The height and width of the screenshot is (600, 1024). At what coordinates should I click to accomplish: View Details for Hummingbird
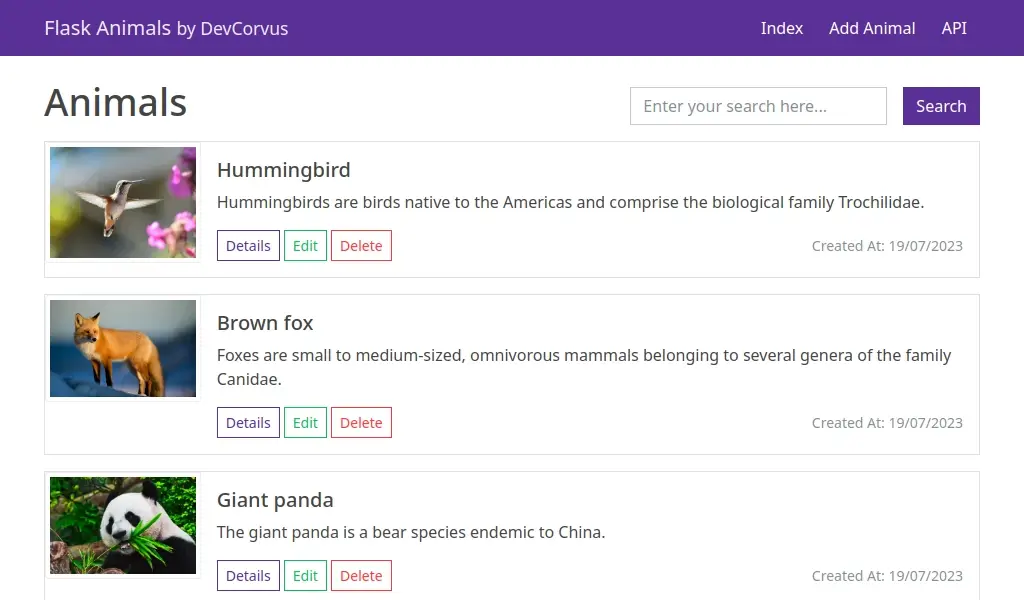[x=248, y=245]
